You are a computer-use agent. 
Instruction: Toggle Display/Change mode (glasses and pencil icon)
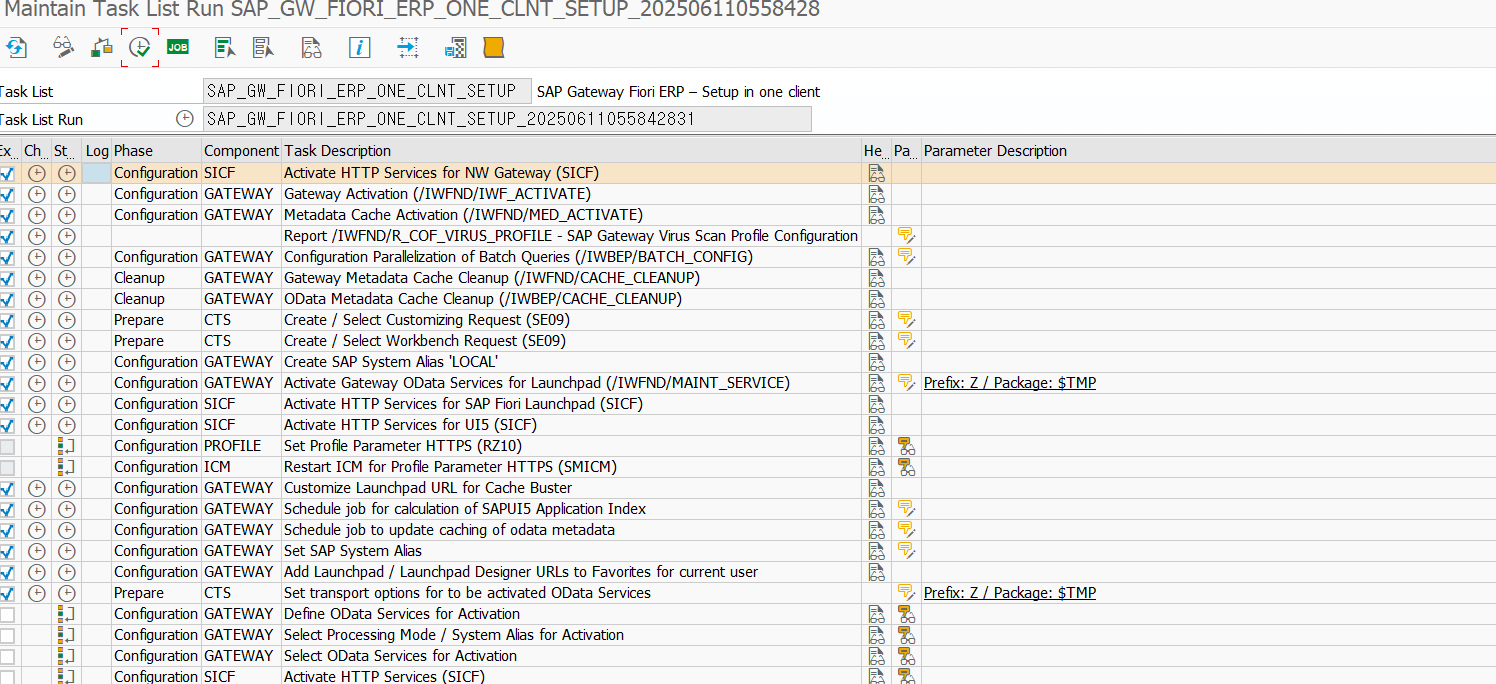(x=64, y=47)
